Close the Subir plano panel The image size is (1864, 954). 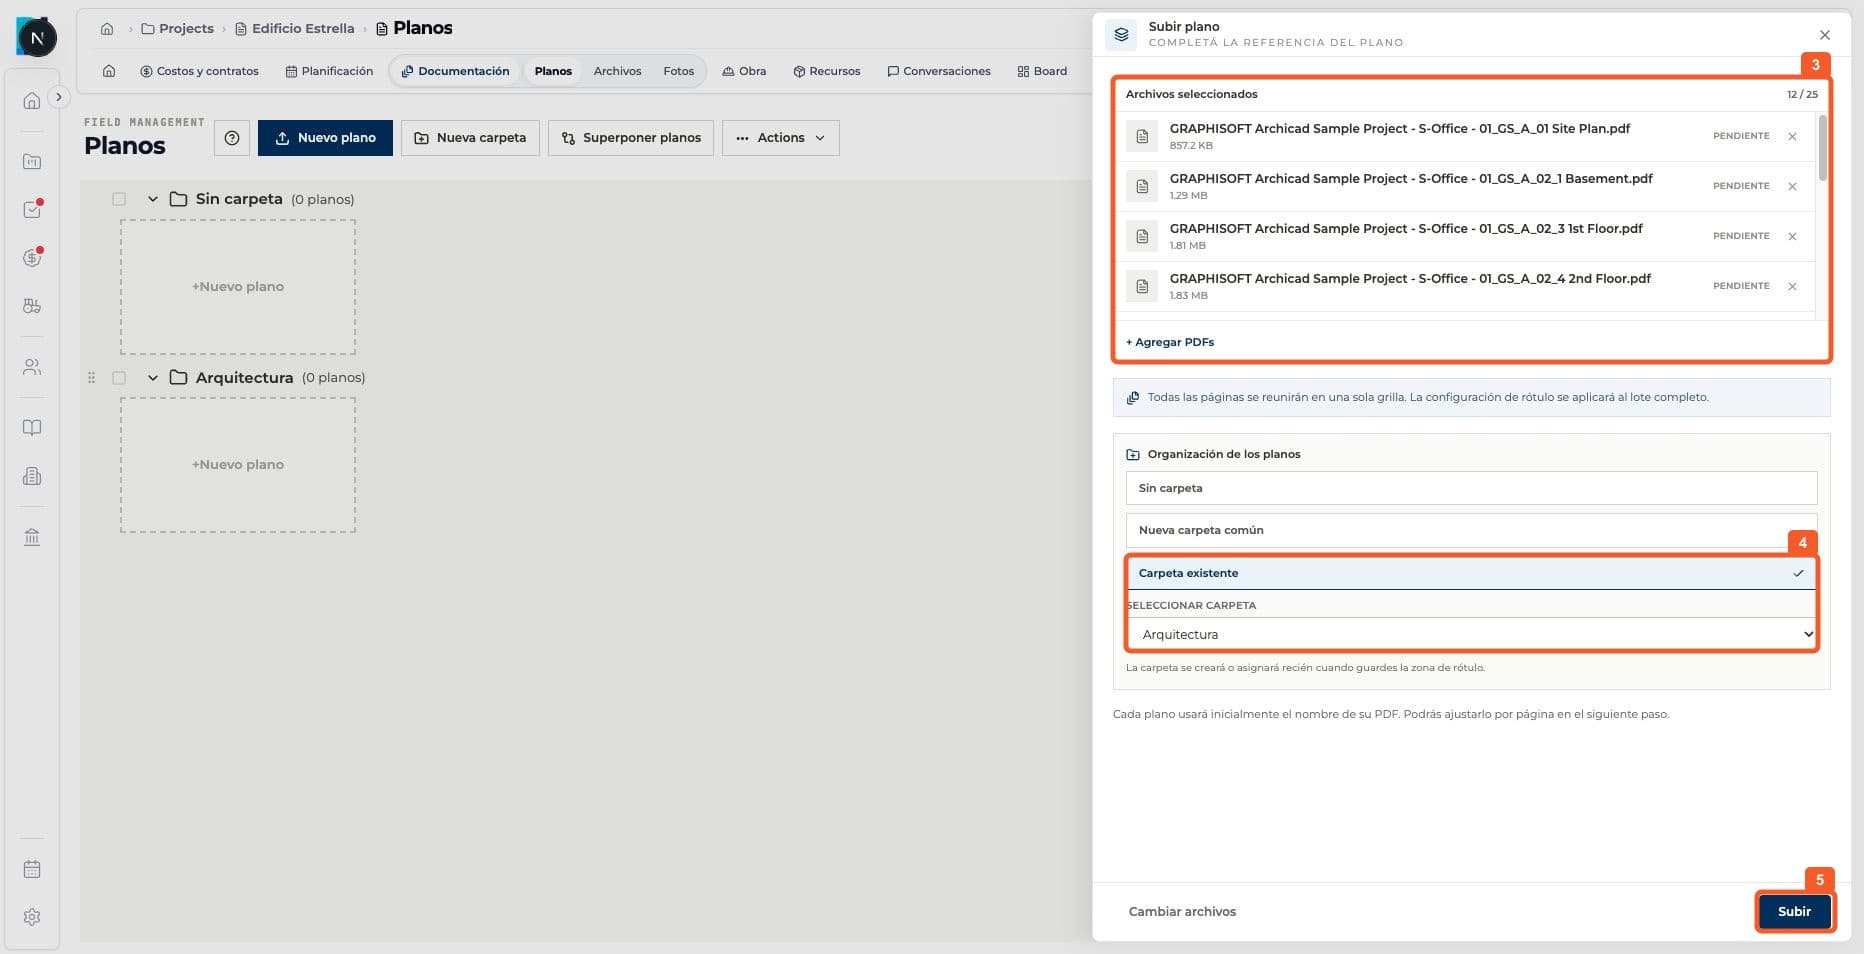click(x=1825, y=35)
